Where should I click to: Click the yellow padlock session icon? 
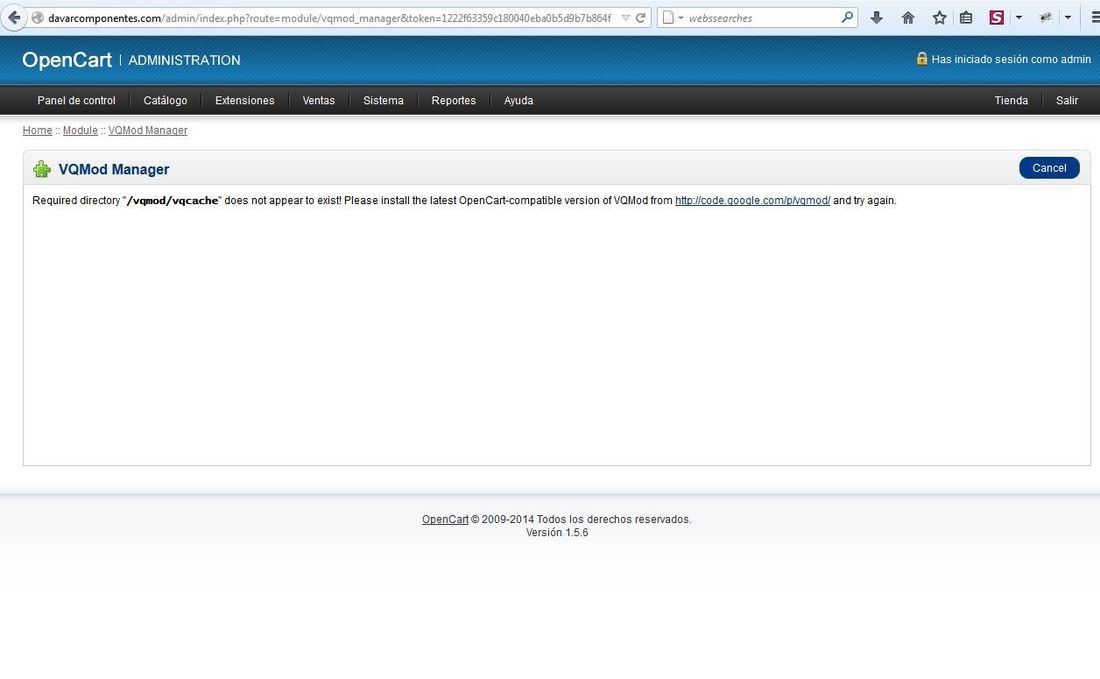pyautogui.click(x=922, y=58)
